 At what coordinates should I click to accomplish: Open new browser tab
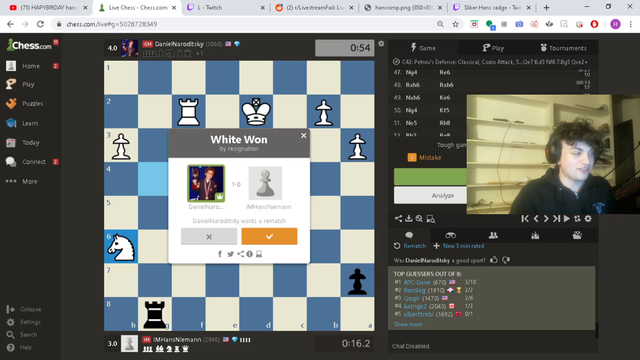click(x=546, y=7)
